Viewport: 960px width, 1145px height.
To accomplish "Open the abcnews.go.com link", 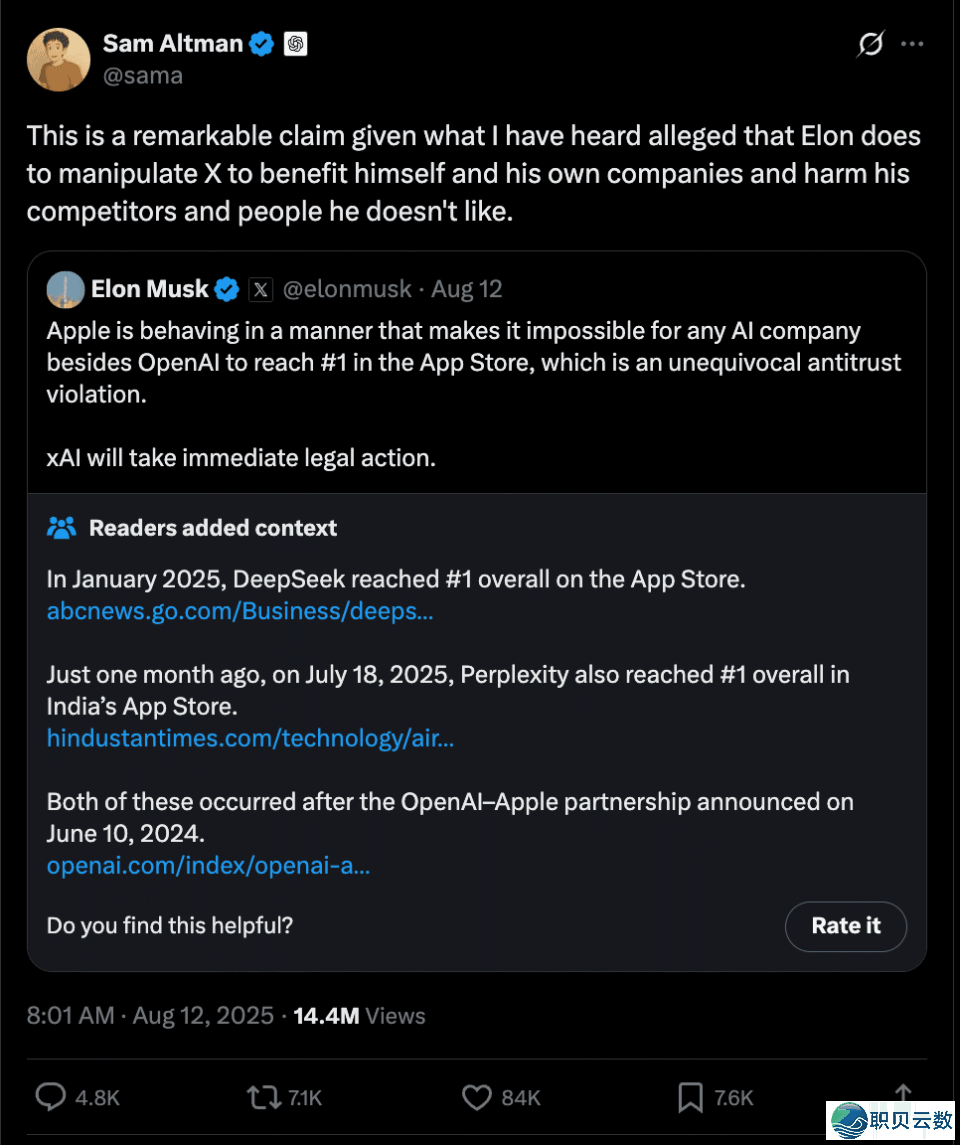I will click(x=240, y=611).
